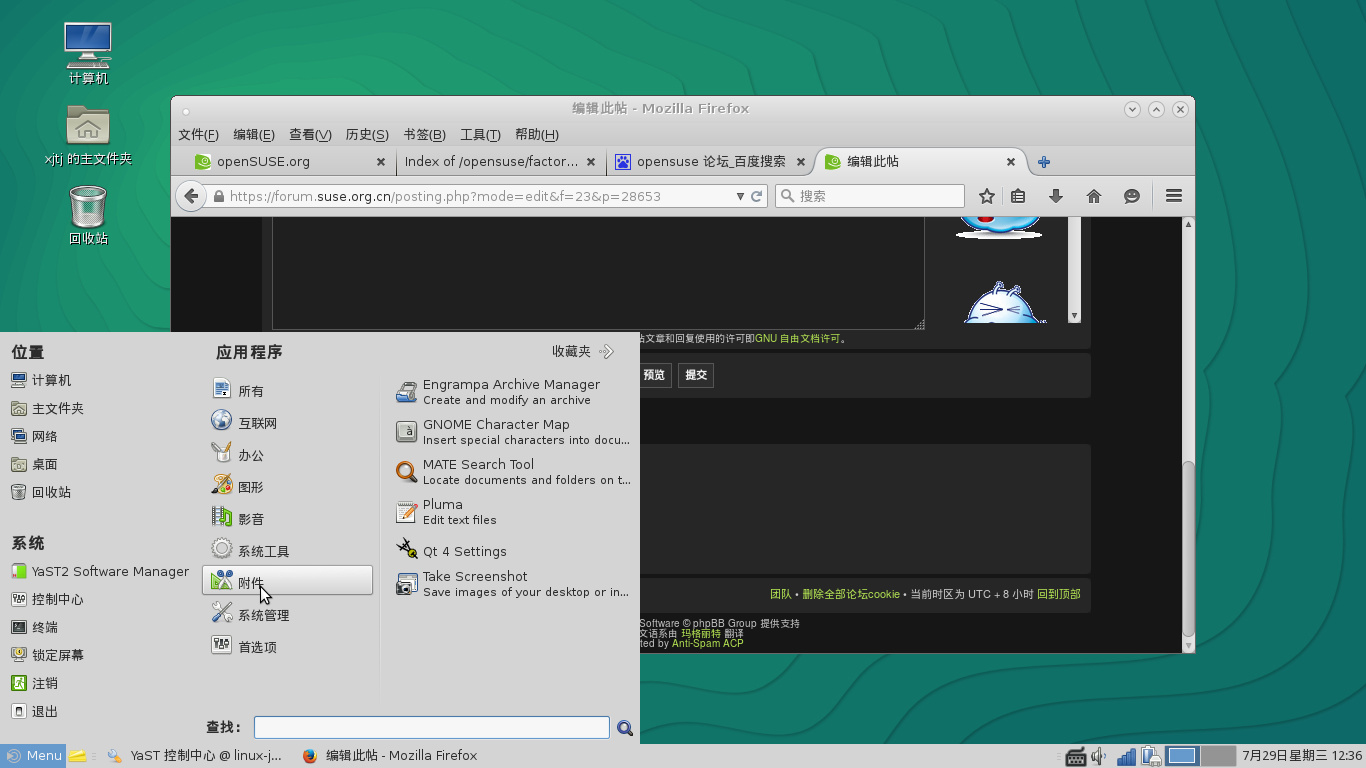Open 回收站 desktop icon
This screenshot has width=1366, height=768.
click(88, 215)
